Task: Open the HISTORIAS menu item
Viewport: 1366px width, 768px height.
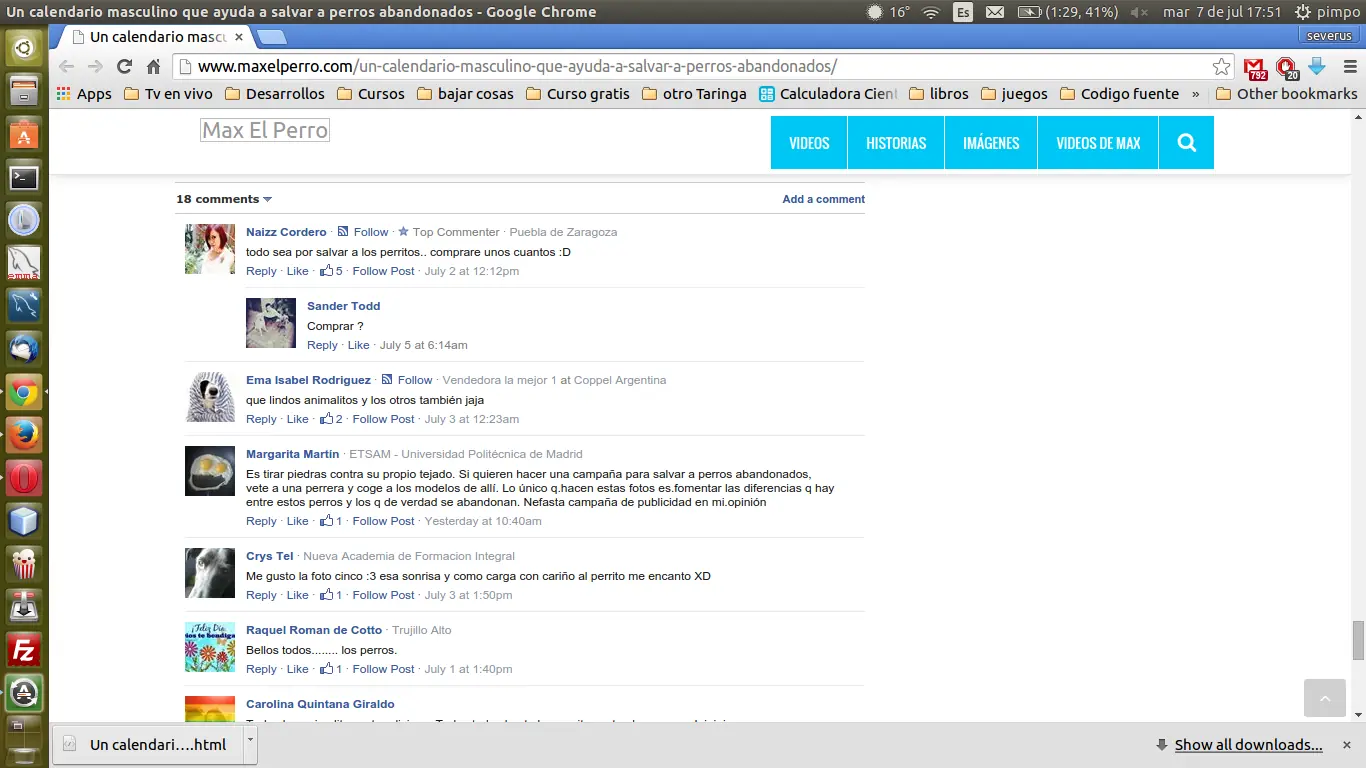Action: (896, 143)
